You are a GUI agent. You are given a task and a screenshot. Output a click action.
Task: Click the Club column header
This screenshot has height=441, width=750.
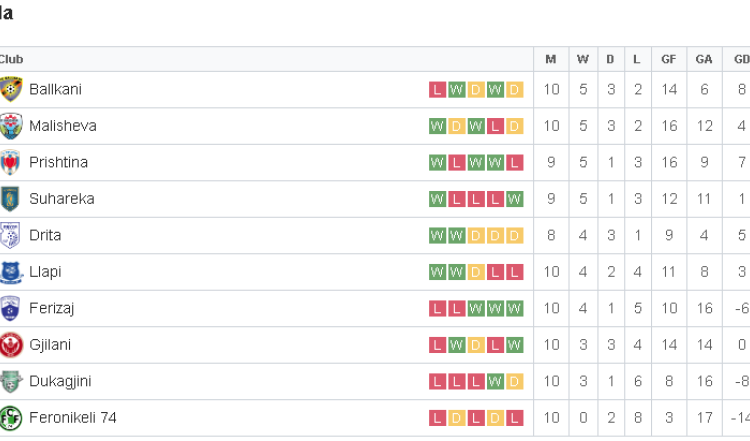point(11,59)
